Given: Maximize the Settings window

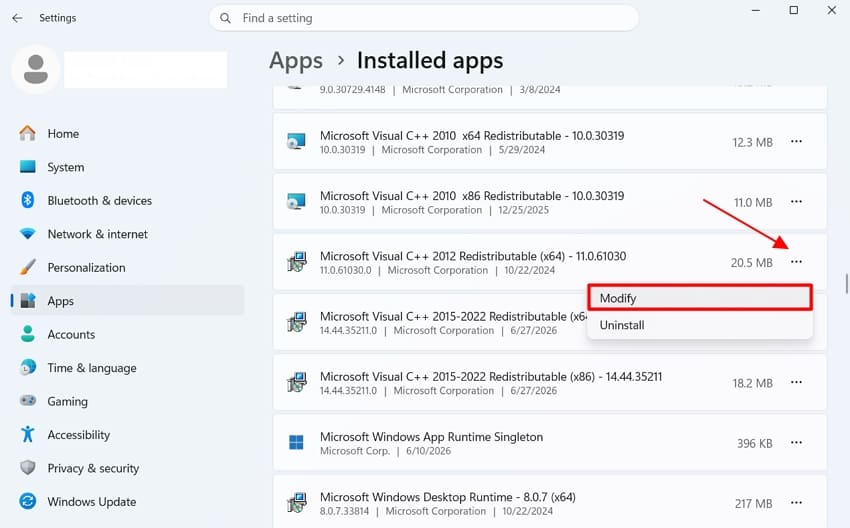Looking at the screenshot, I should pos(794,10).
